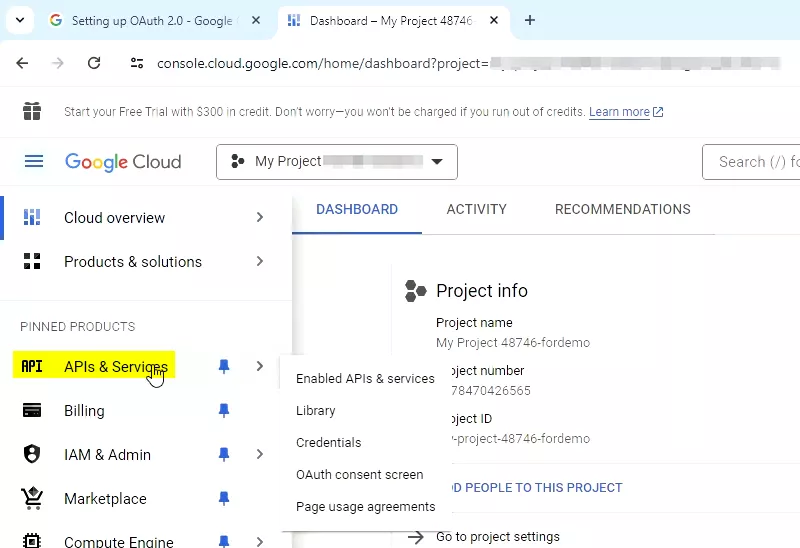Open Billing in the sidebar
This screenshot has width=800, height=548.
pyautogui.click(x=84, y=411)
